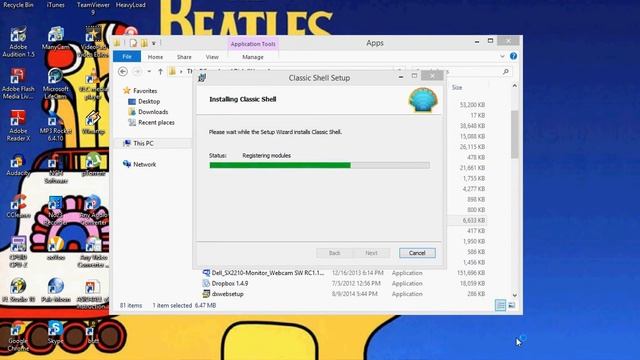640x360 pixels.
Task: Open CPUID CPU-Z desktop shortcut
Action: (18, 252)
